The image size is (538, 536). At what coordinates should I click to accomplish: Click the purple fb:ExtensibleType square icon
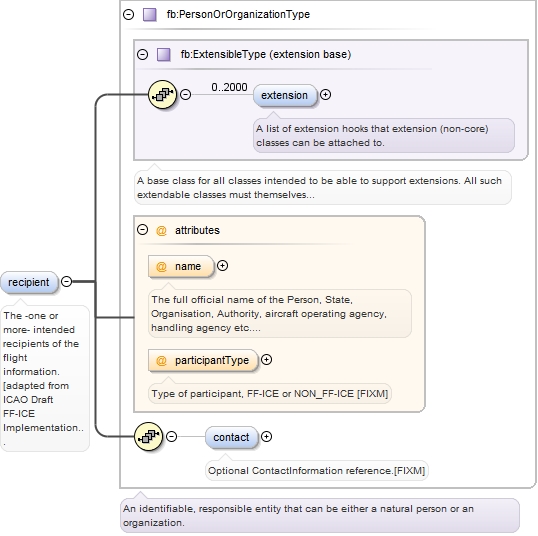(x=163, y=54)
